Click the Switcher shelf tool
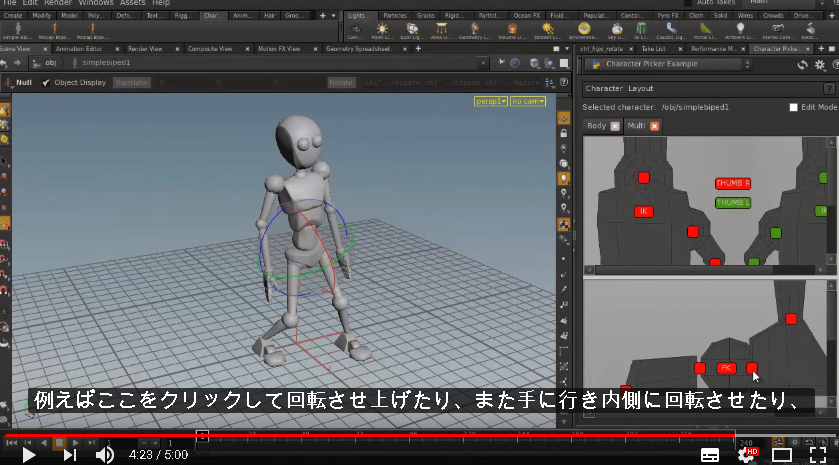The height and width of the screenshot is (465, 839). tap(810, 32)
